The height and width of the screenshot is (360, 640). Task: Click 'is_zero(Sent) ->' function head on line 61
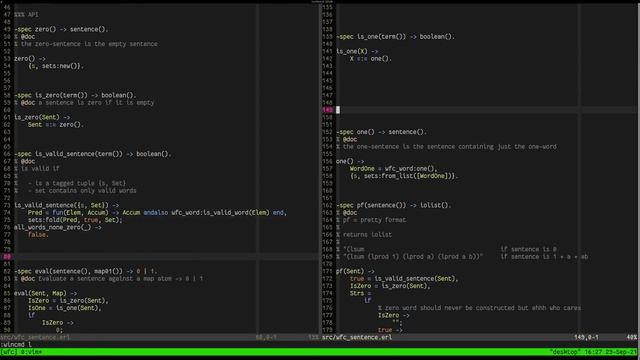[42, 118]
